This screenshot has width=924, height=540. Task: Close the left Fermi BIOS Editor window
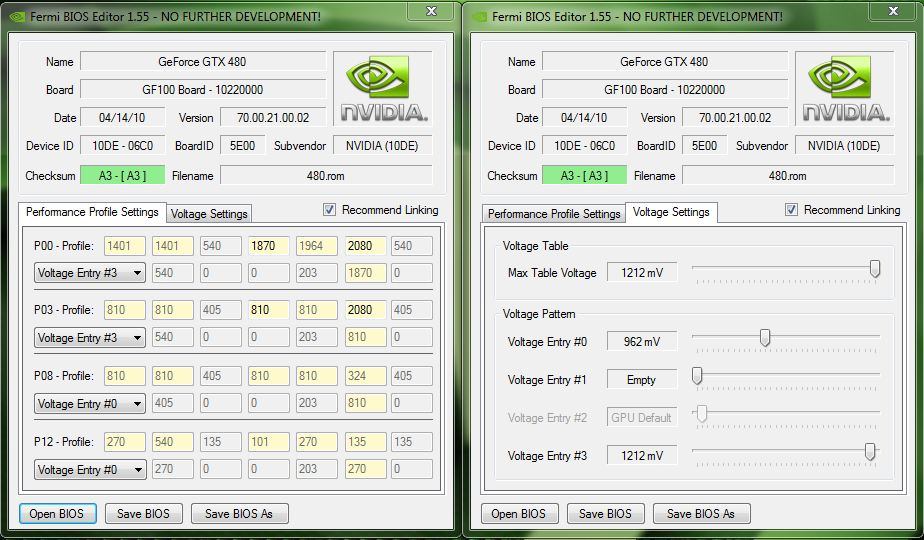click(x=431, y=11)
